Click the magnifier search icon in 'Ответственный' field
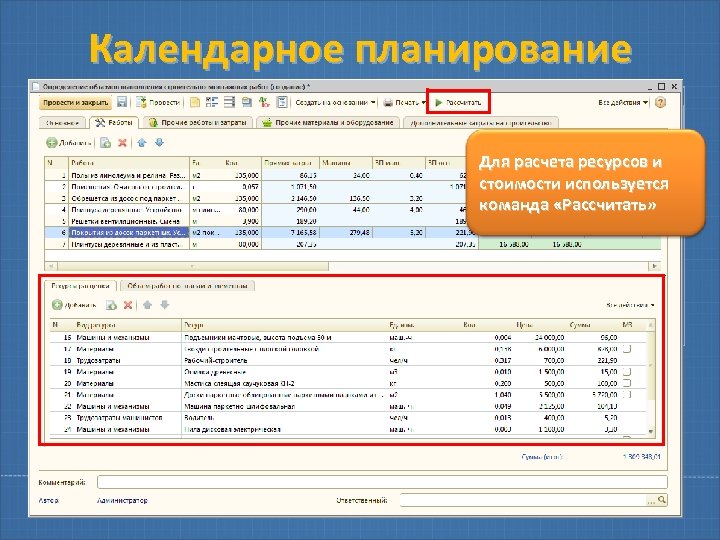The height and width of the screenshot is (540, 720). pyautogui.click(x=662, y=500)
